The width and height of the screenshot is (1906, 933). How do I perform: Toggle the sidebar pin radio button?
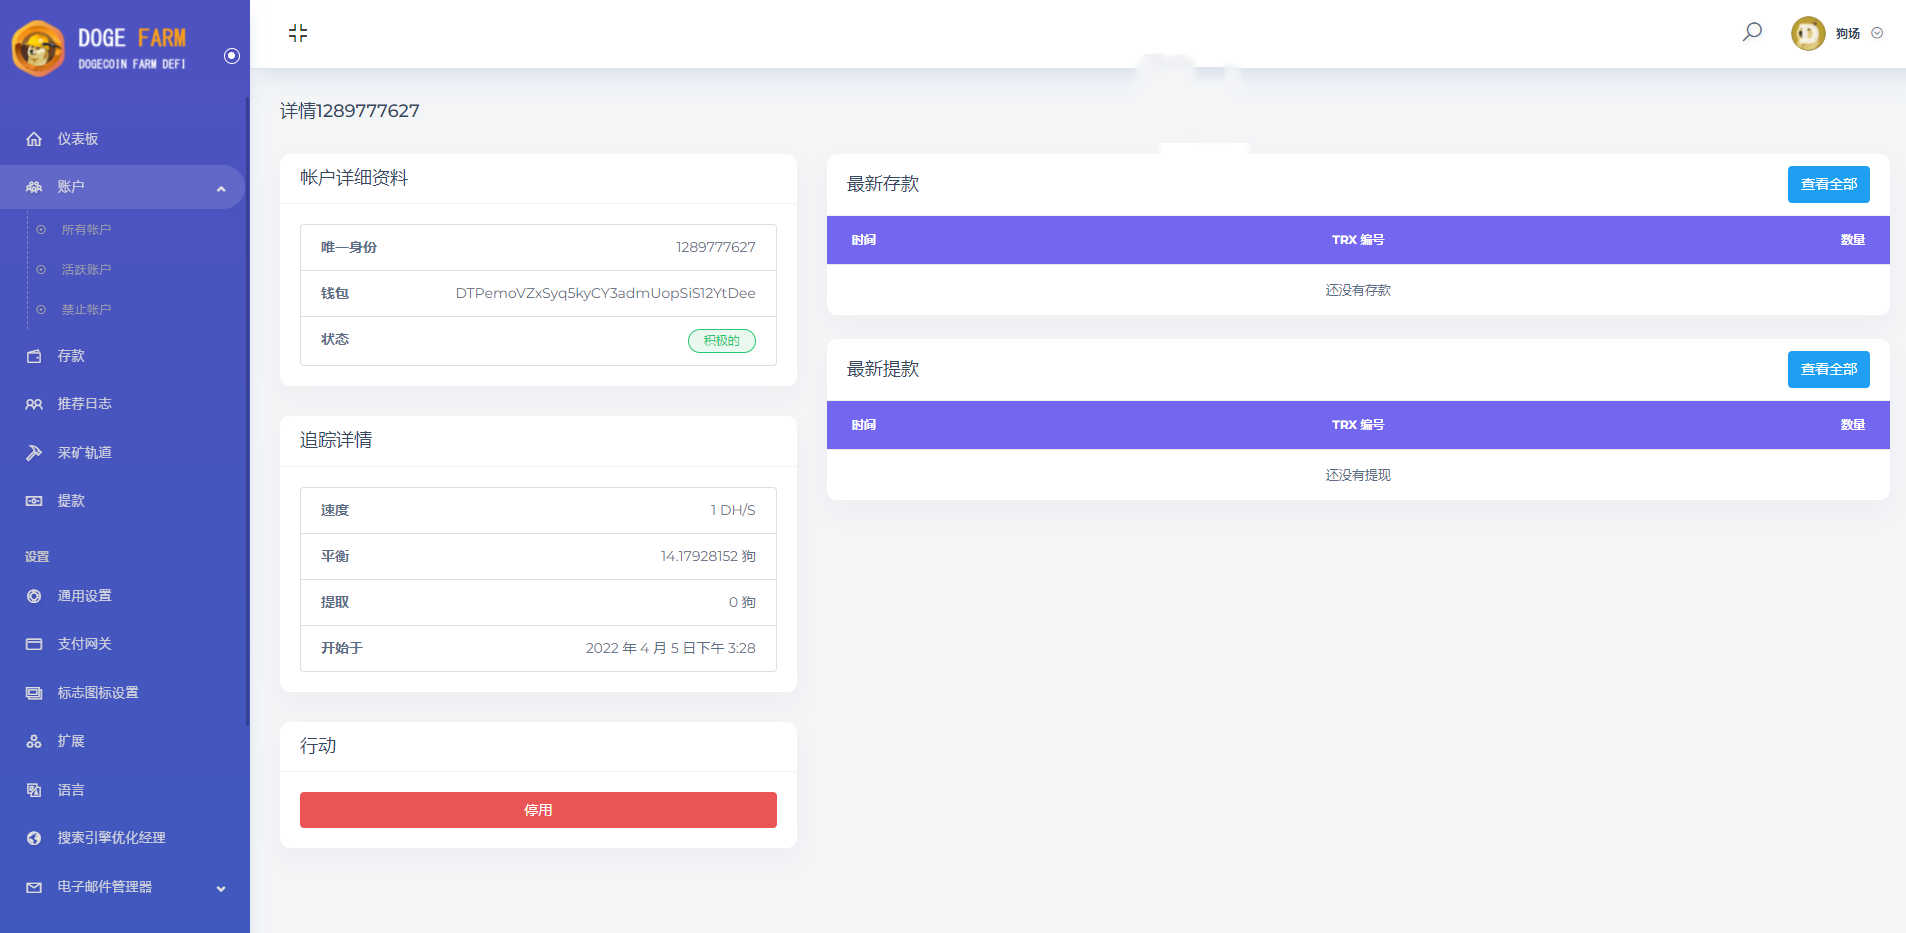pyautogui.click(x=232, y=56)
